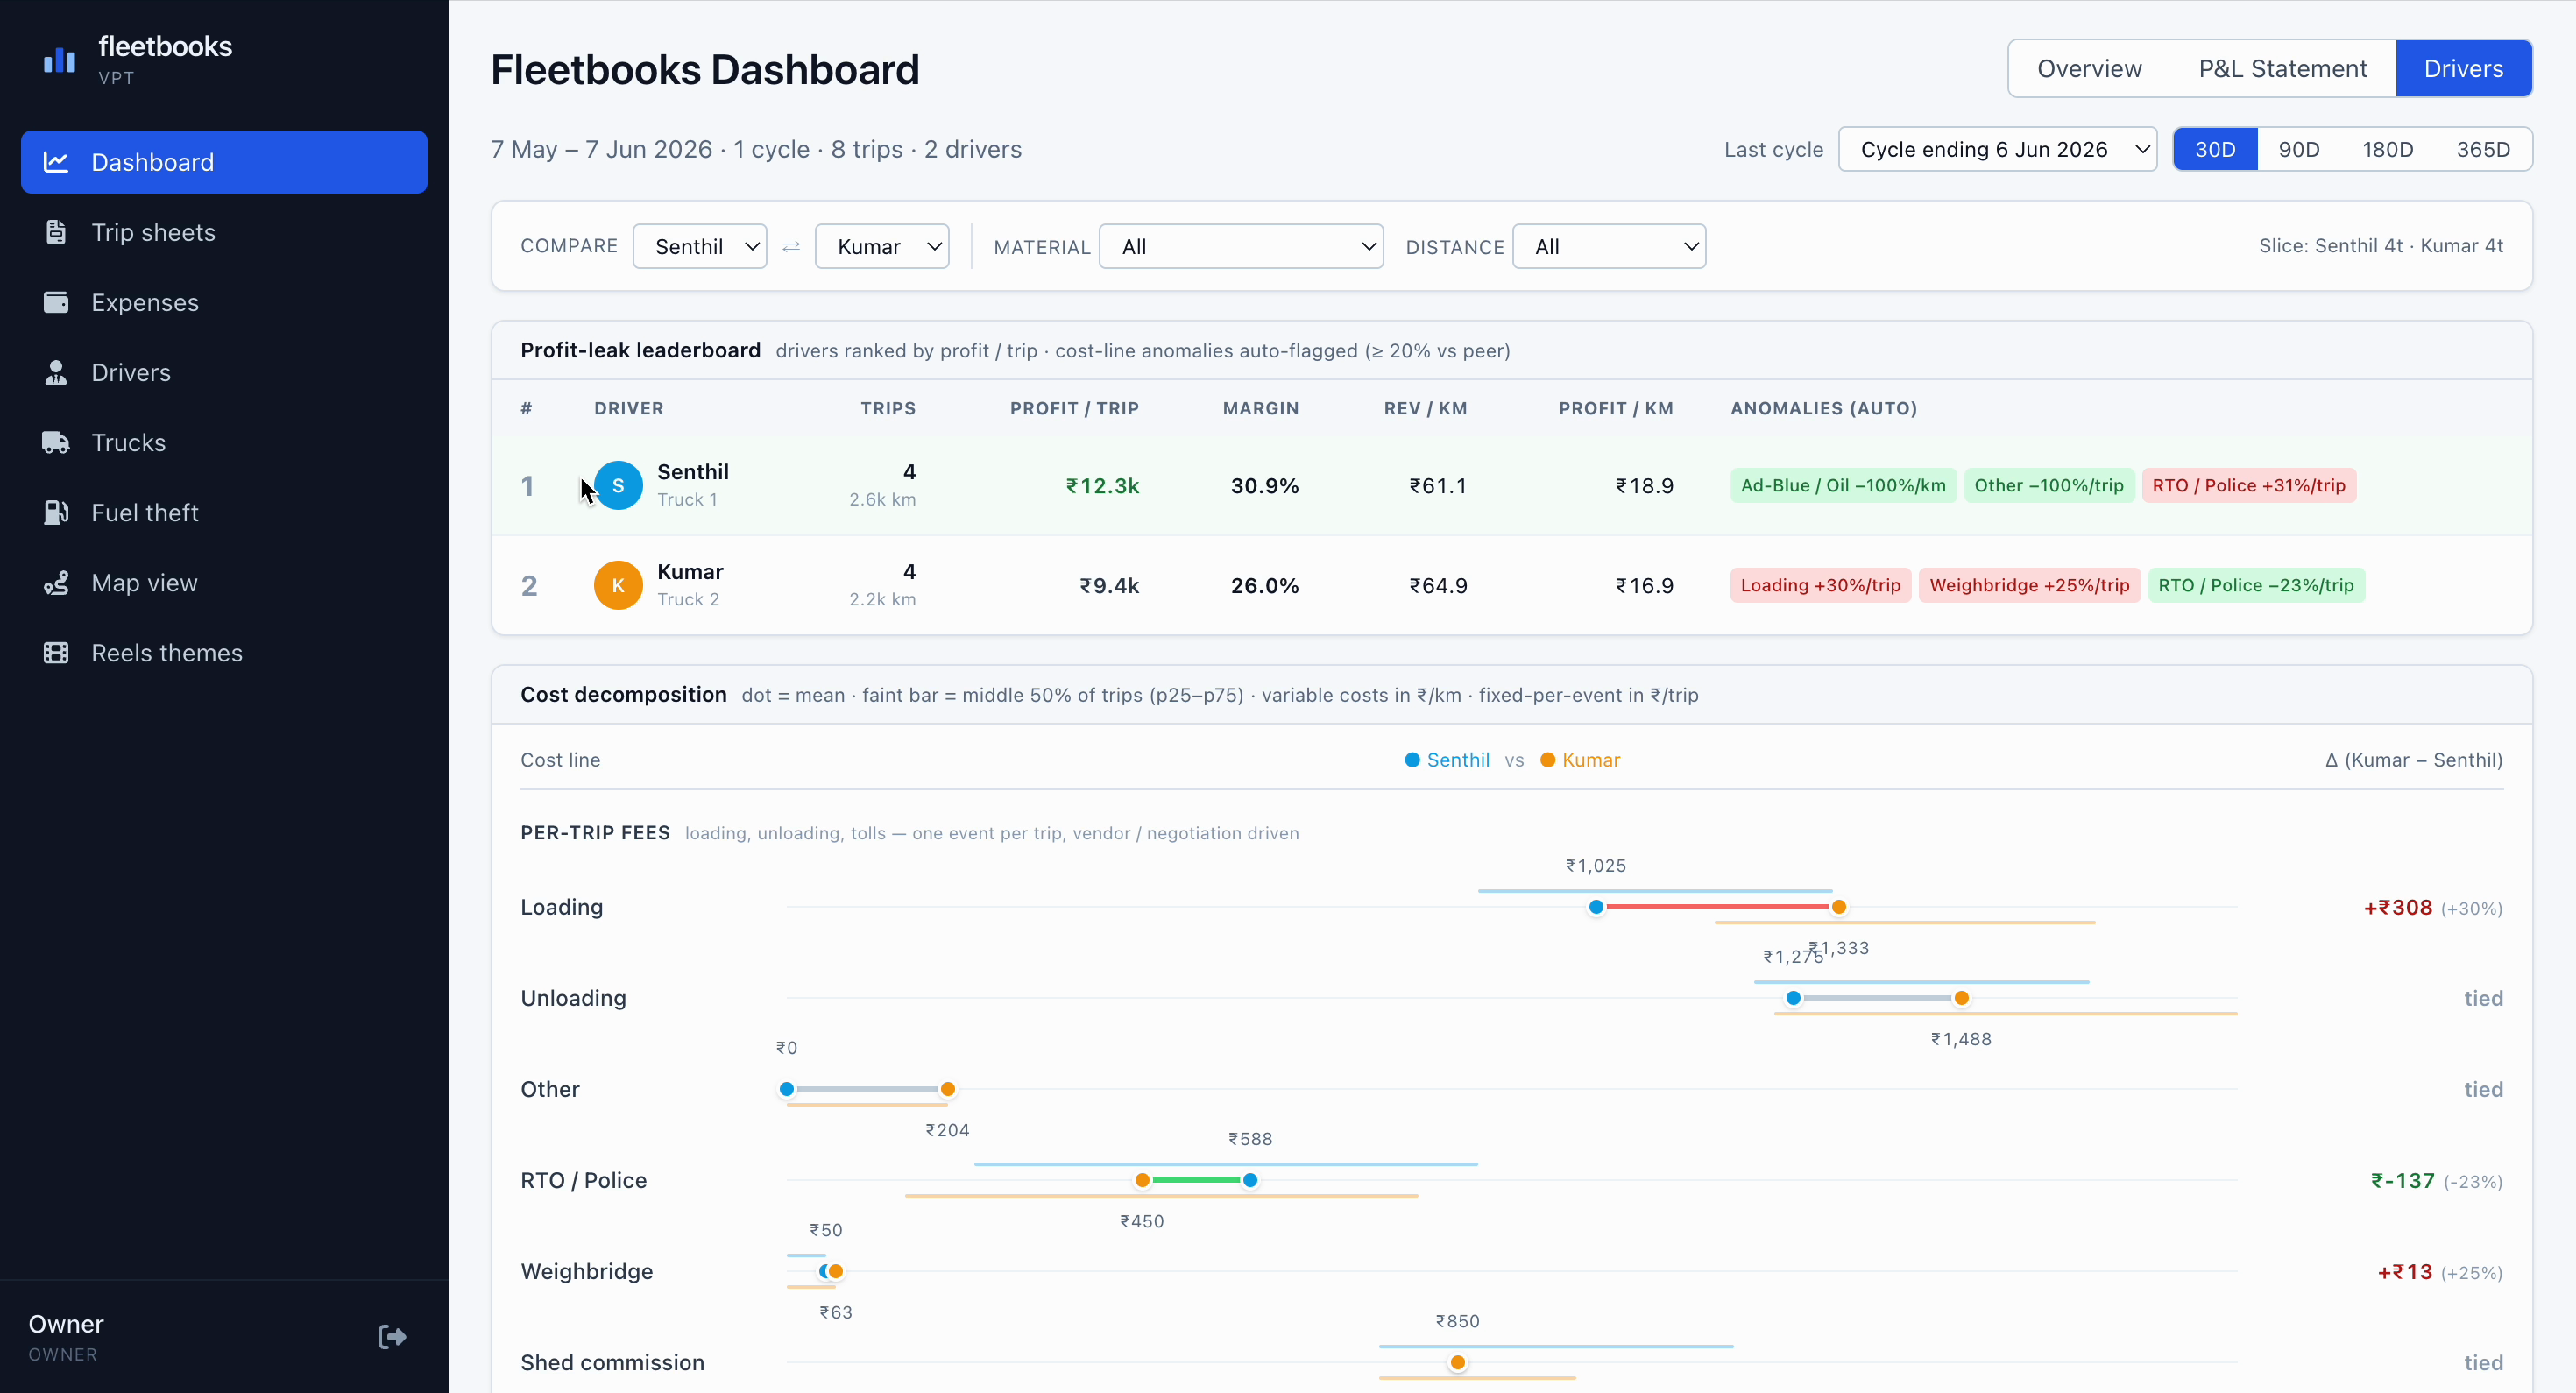Click the Loading +30%/trip anomaly badge
Image resolution: width=2576 pixels, height=1393 pixels.
pyautogui.click(x=1820, y=585)
